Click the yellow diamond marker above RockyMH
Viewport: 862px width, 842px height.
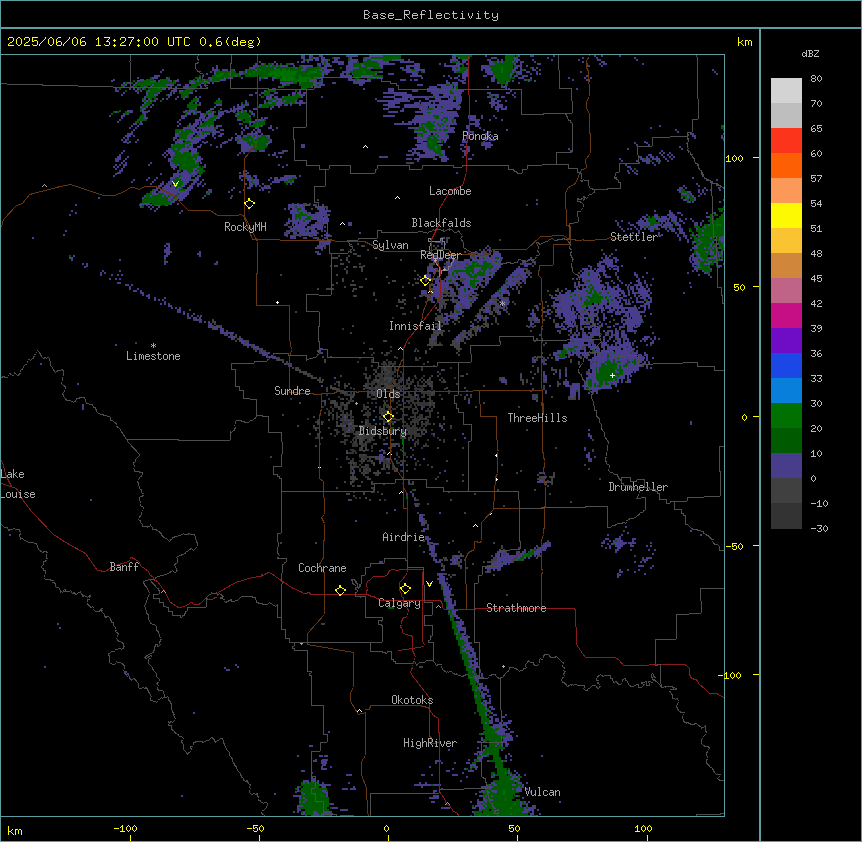coord(250,204)
